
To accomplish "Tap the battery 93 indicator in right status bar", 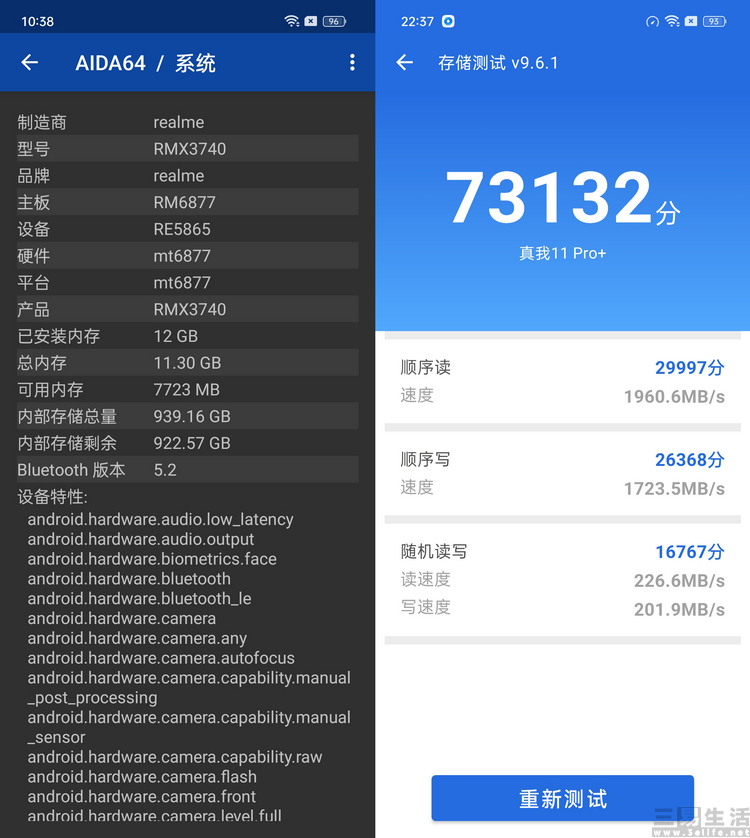I will 714,21.
